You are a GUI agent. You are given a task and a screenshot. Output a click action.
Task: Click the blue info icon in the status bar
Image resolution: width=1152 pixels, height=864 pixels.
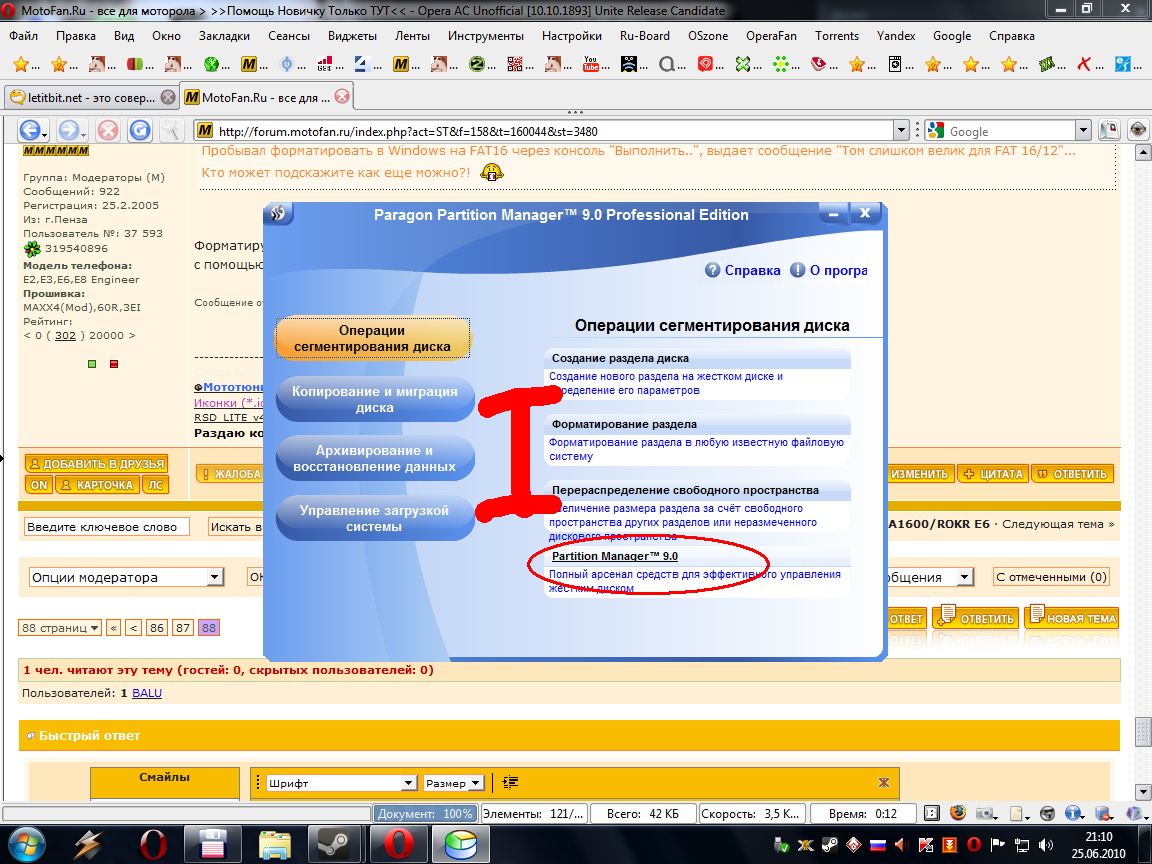tap(1073, 813)
